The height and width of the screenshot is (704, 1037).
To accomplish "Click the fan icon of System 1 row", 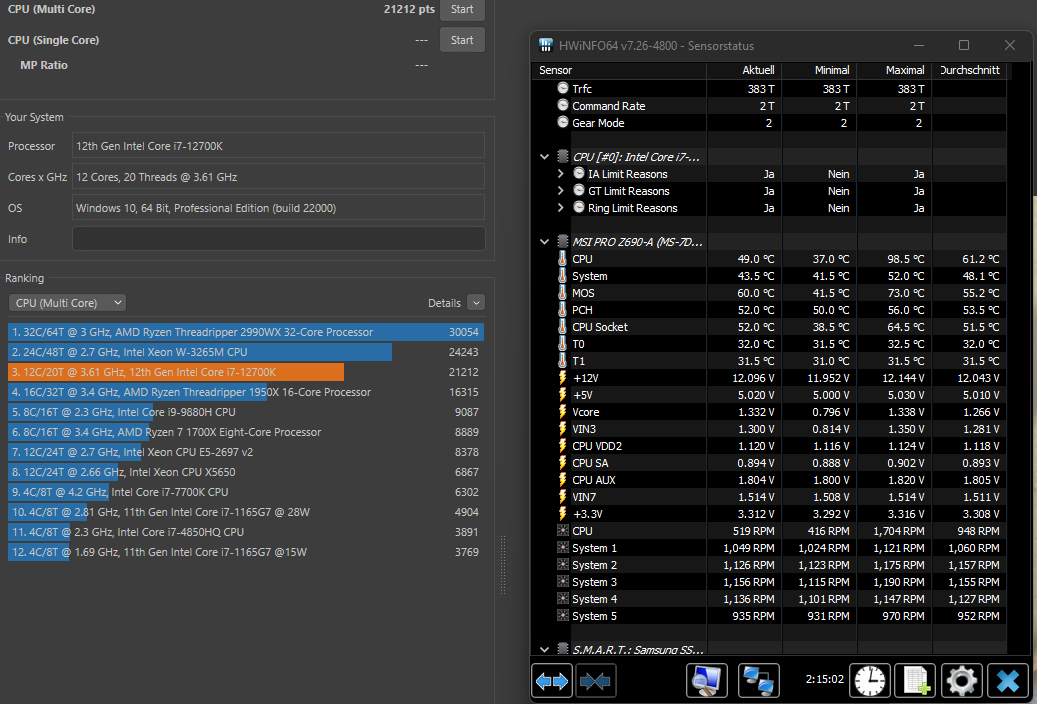I will pos(563,548).
